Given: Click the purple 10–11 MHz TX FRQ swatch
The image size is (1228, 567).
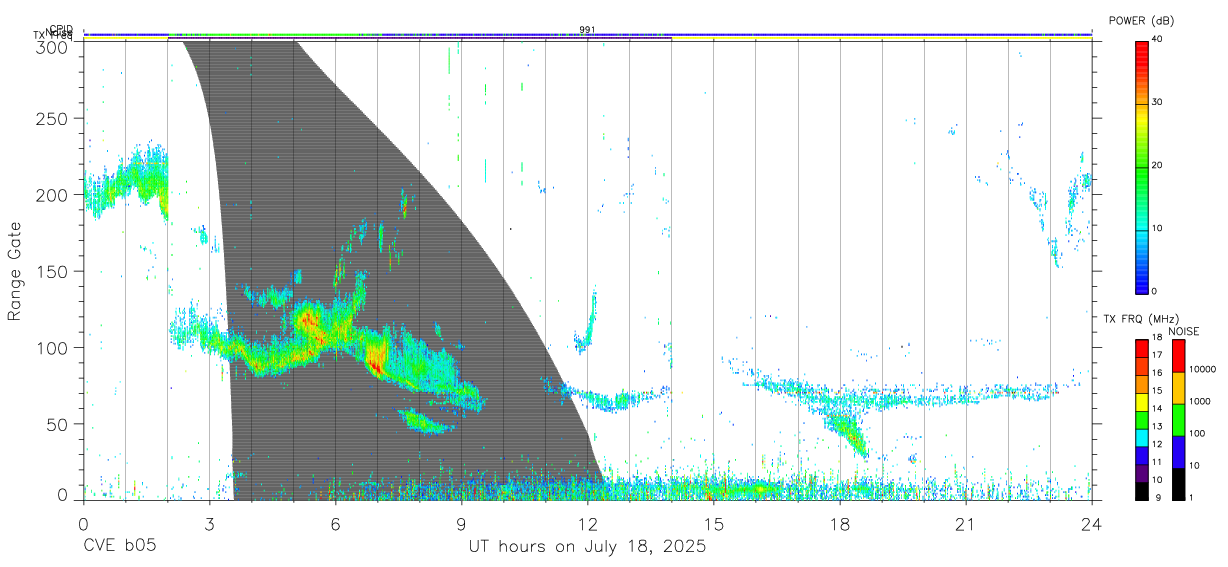Looking at the screenshot, I should pos(1142,473).
